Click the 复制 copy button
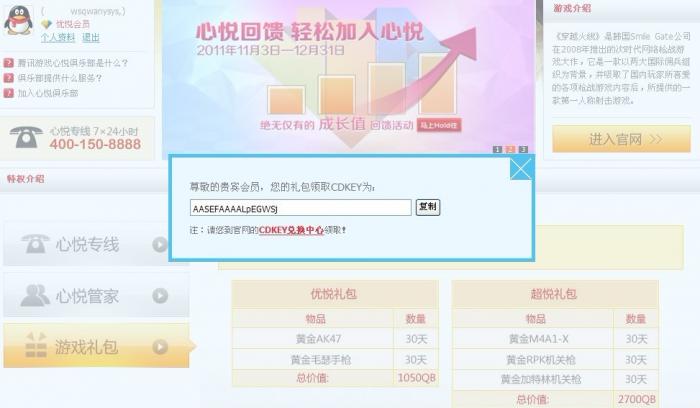The width and height of the screenshot is (700, 408). point(428,207)
